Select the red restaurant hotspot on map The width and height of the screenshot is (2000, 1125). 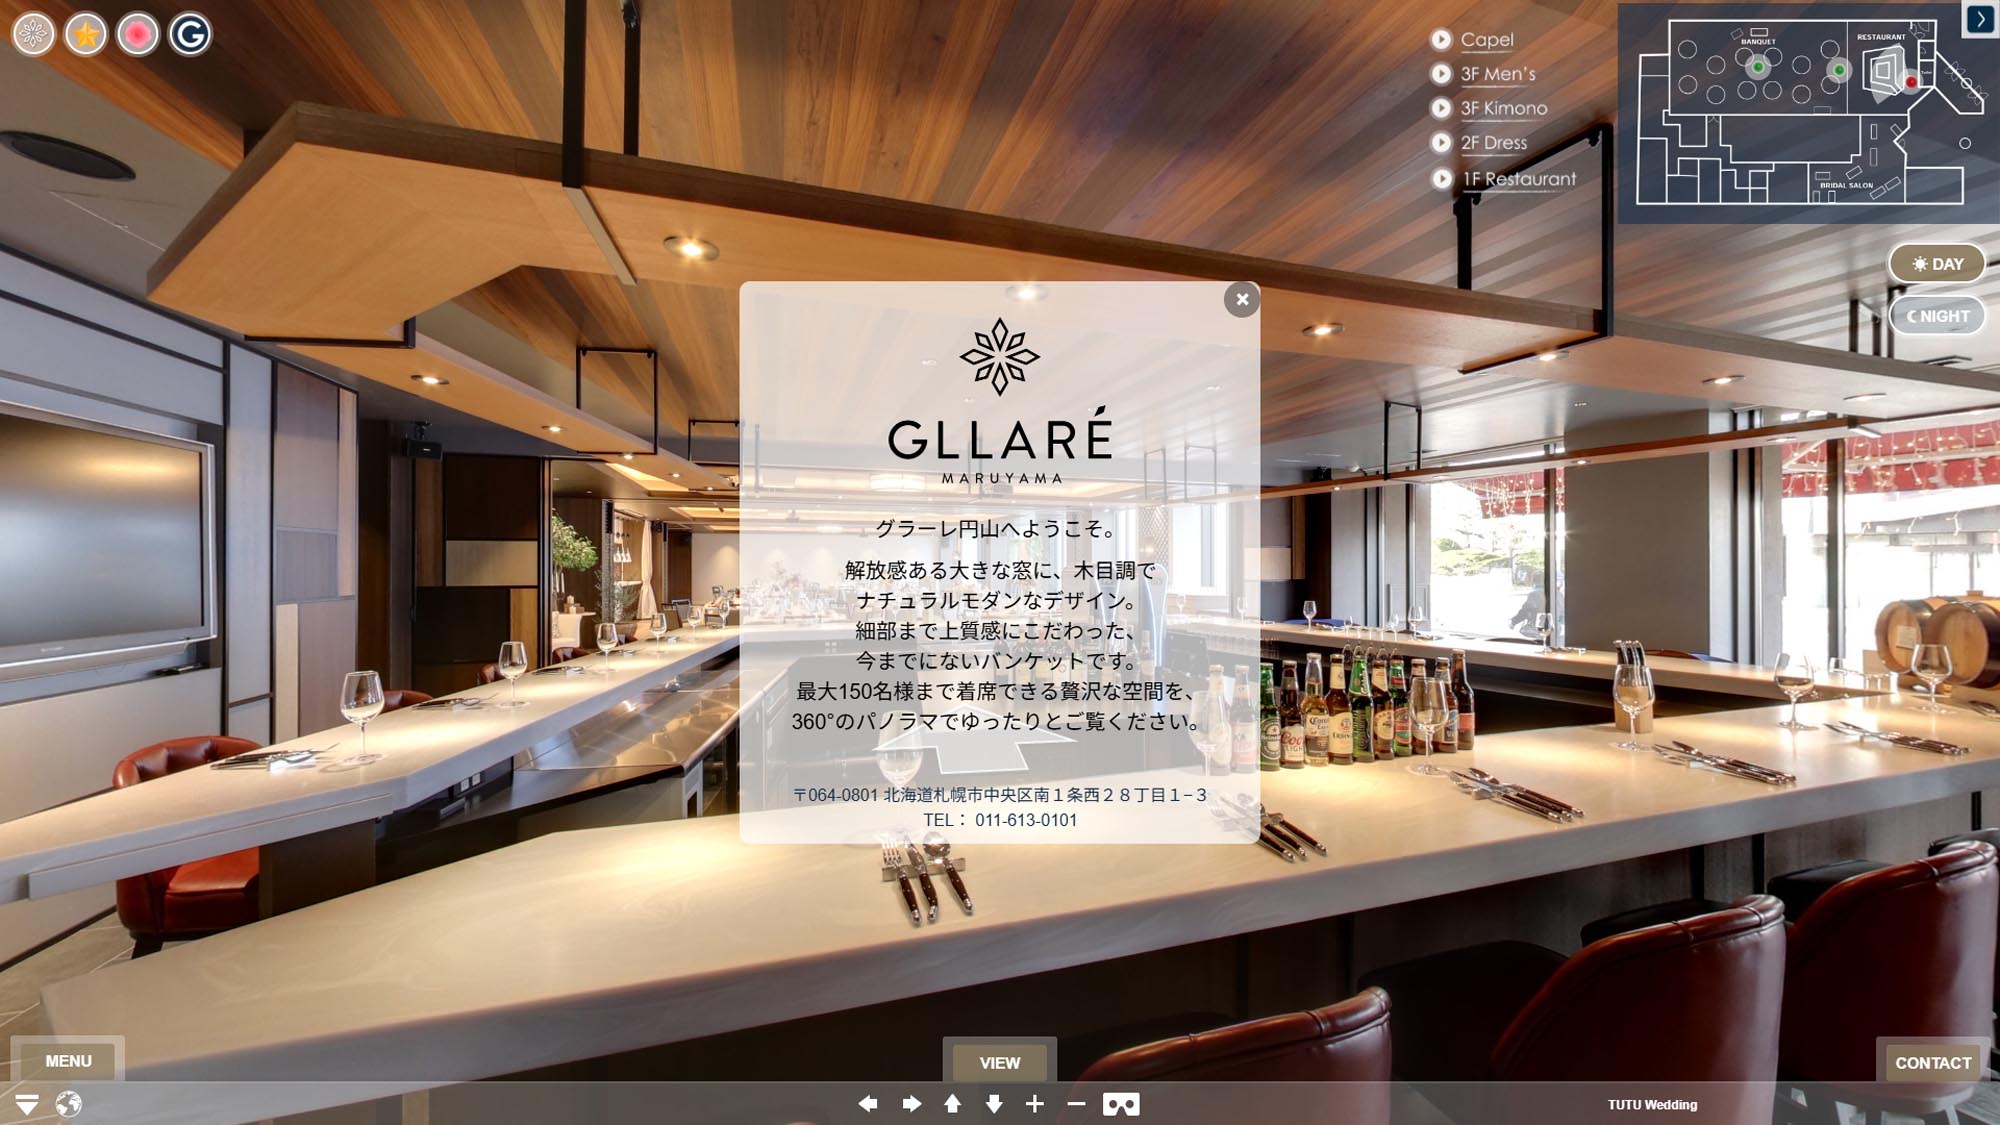tap(1911, 82)
